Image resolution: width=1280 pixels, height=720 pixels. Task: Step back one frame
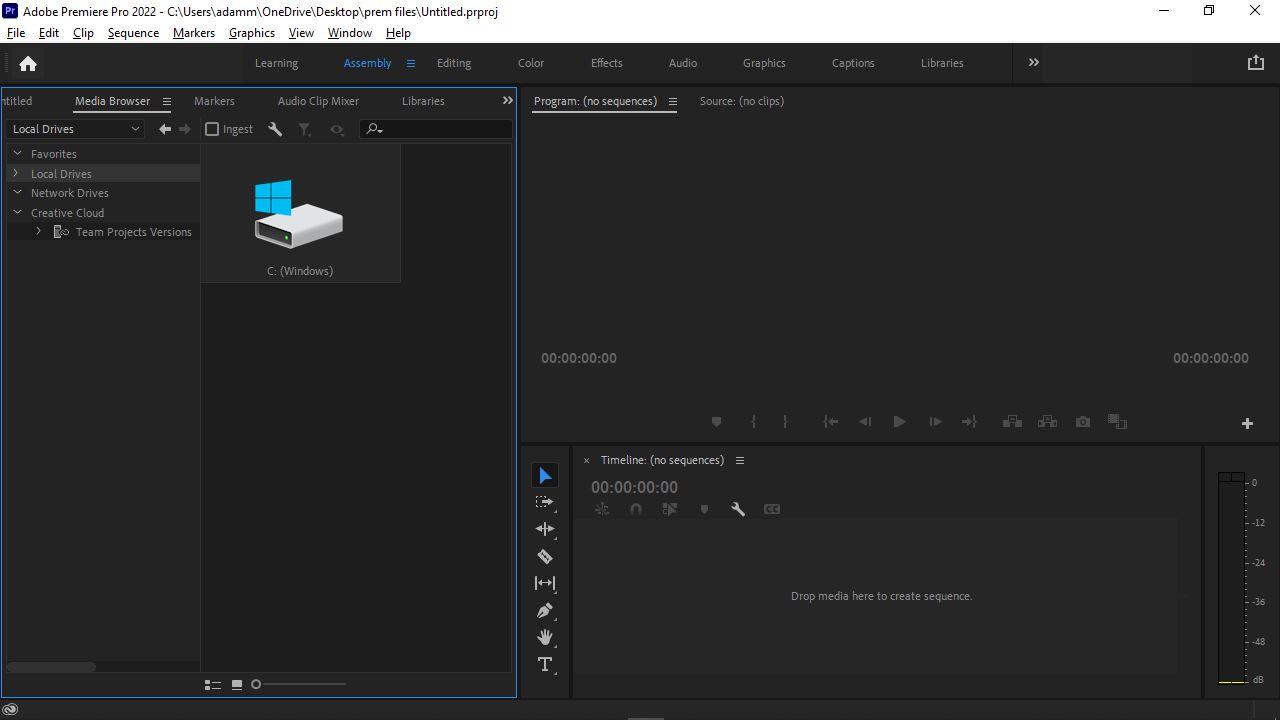(865, 422)
